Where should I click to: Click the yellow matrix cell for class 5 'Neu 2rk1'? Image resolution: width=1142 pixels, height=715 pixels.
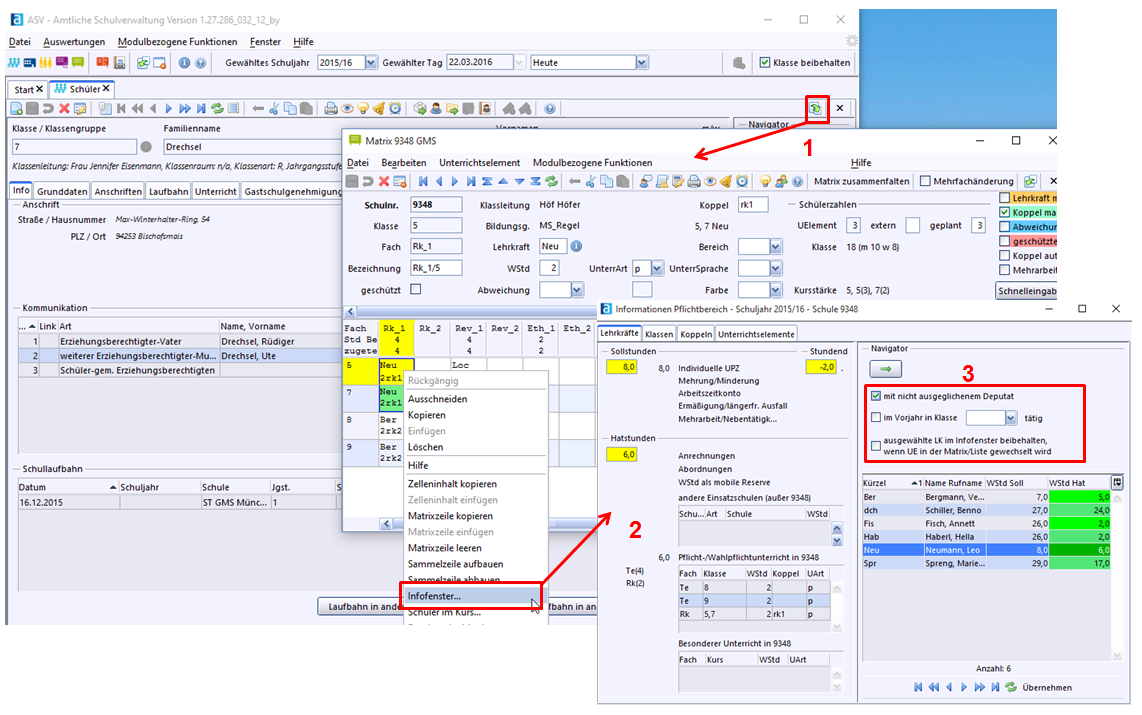coord(396,371)
